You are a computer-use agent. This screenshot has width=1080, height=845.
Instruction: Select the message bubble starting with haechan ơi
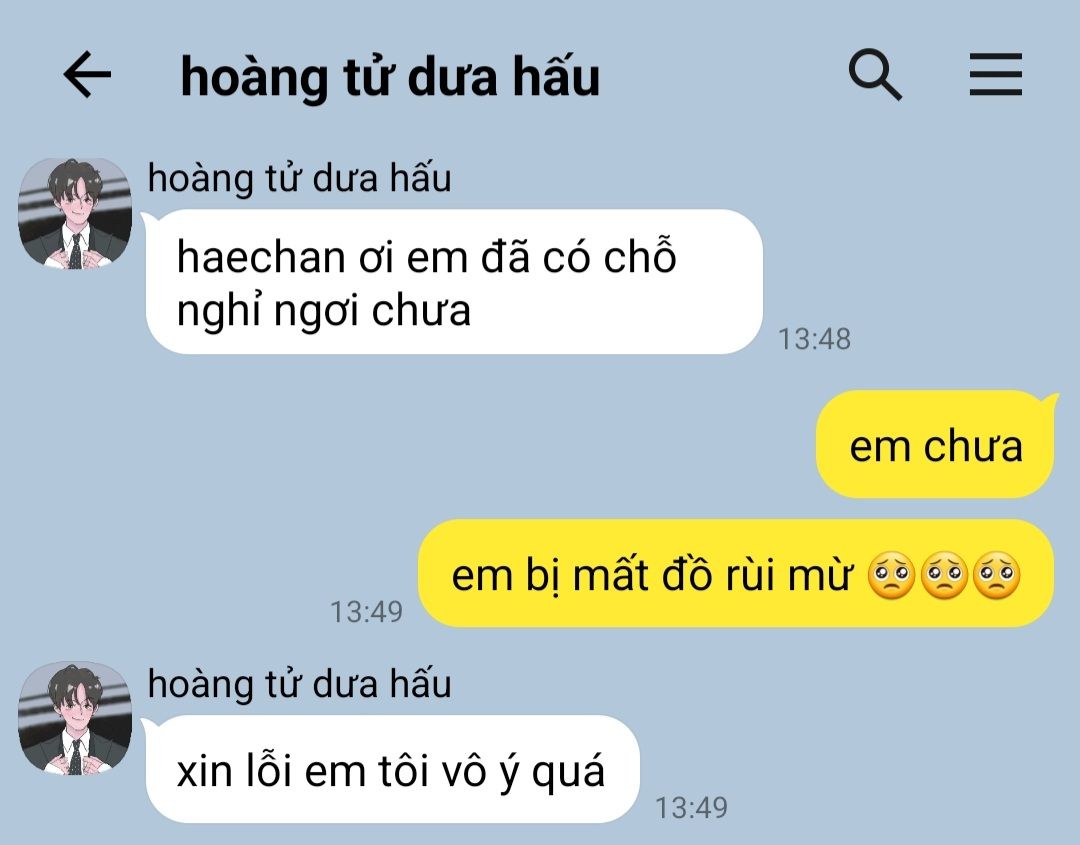click(454, 282)
